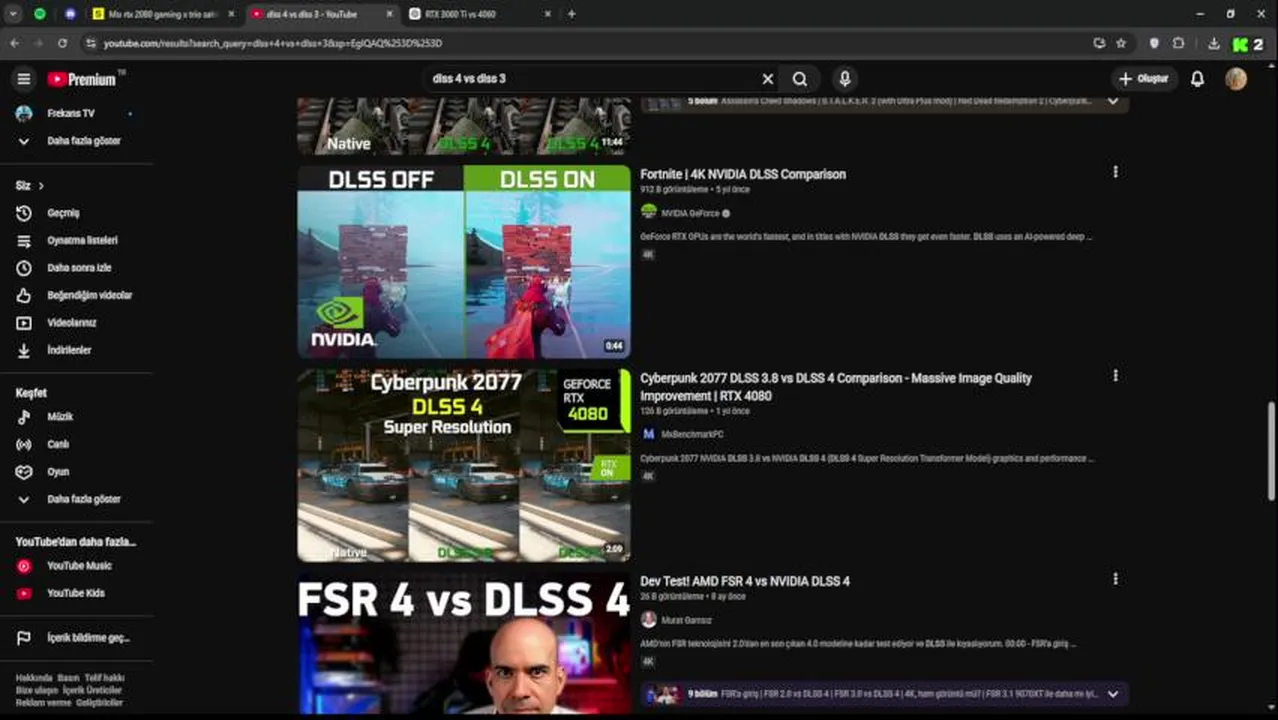This screenshot has width=1278, height=720.
Task: Open the shield icon in address bar
Action: [x=1154, y=43]
